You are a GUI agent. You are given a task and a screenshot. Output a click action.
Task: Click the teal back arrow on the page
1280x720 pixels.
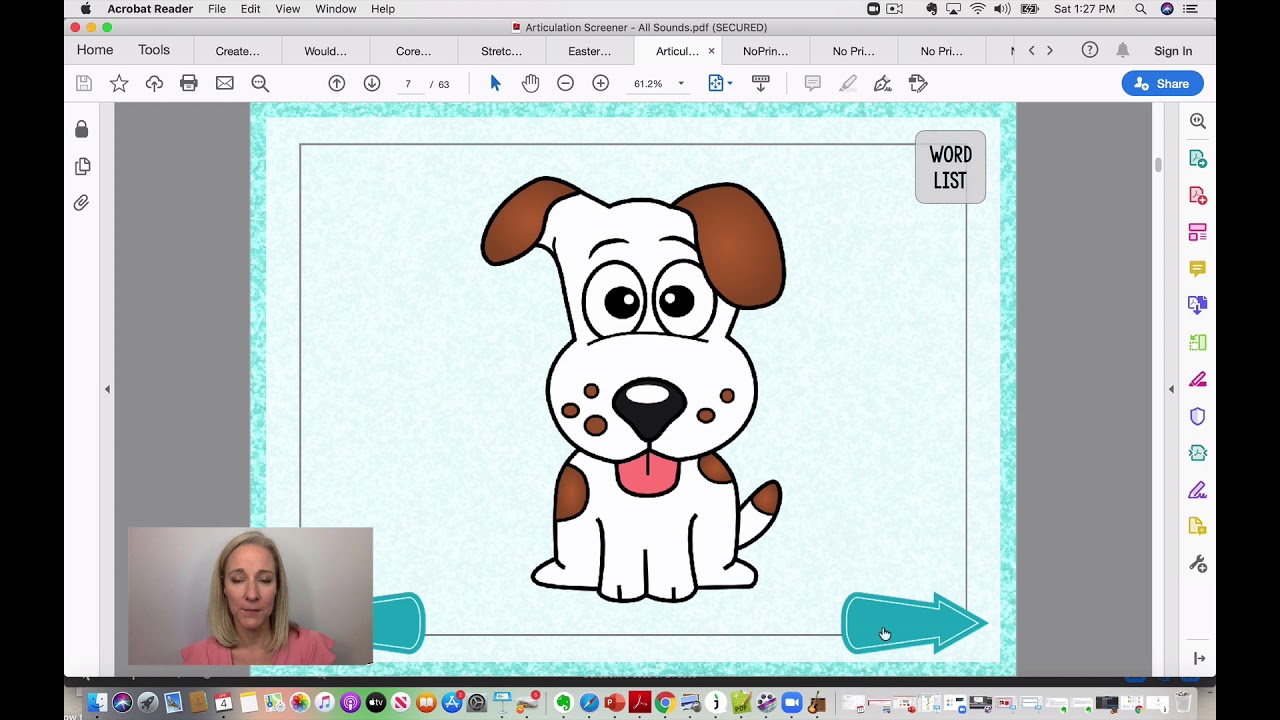tap(399, 622)
